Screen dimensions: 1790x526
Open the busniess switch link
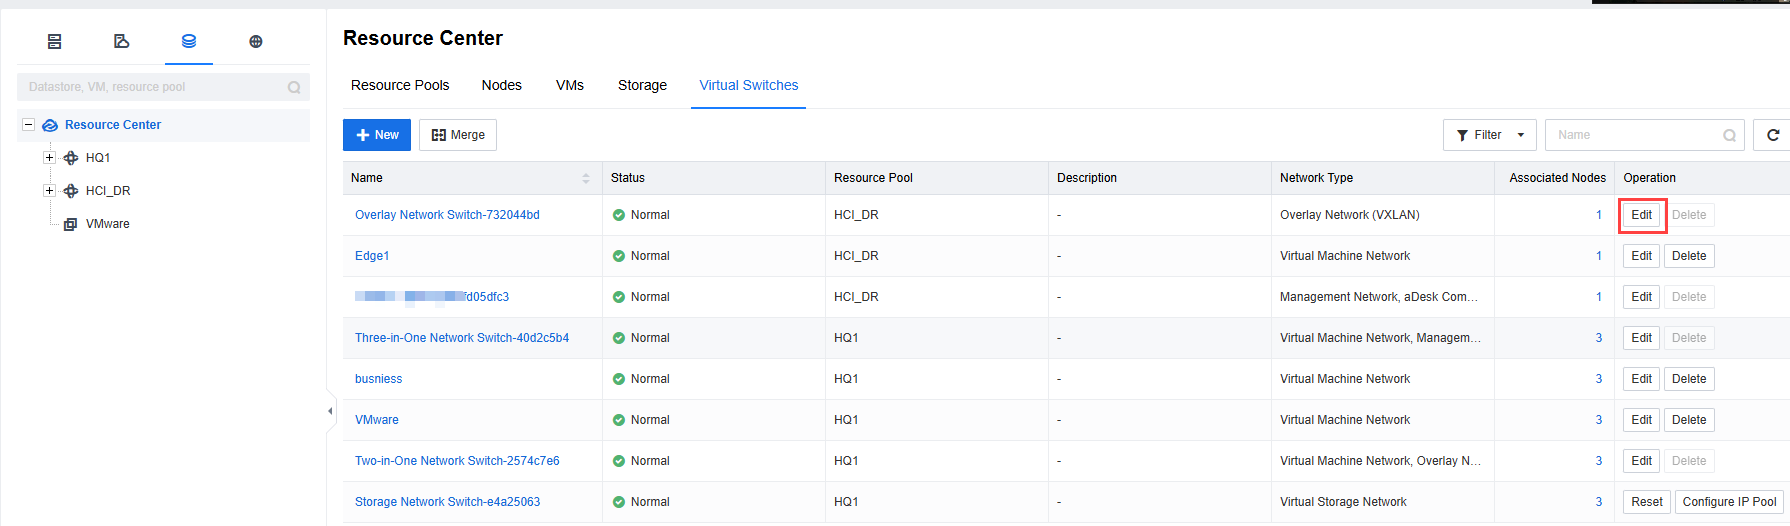(378, 379)
